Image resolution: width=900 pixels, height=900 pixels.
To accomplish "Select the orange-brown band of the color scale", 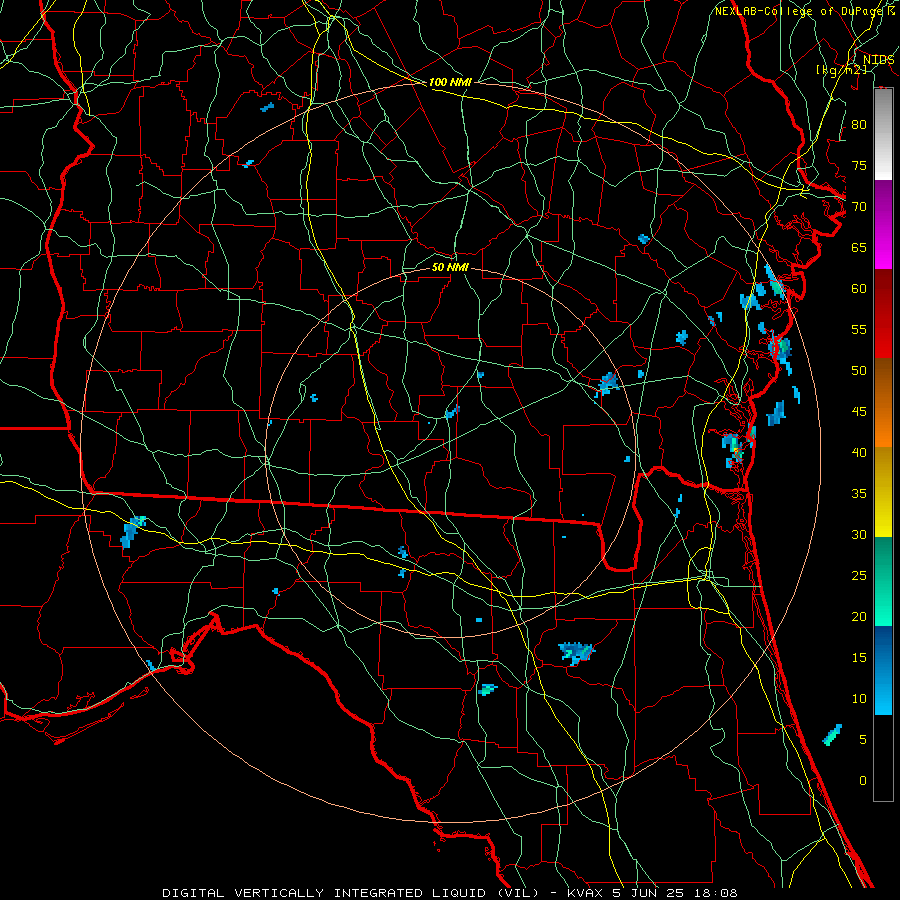I will [883, 403].
